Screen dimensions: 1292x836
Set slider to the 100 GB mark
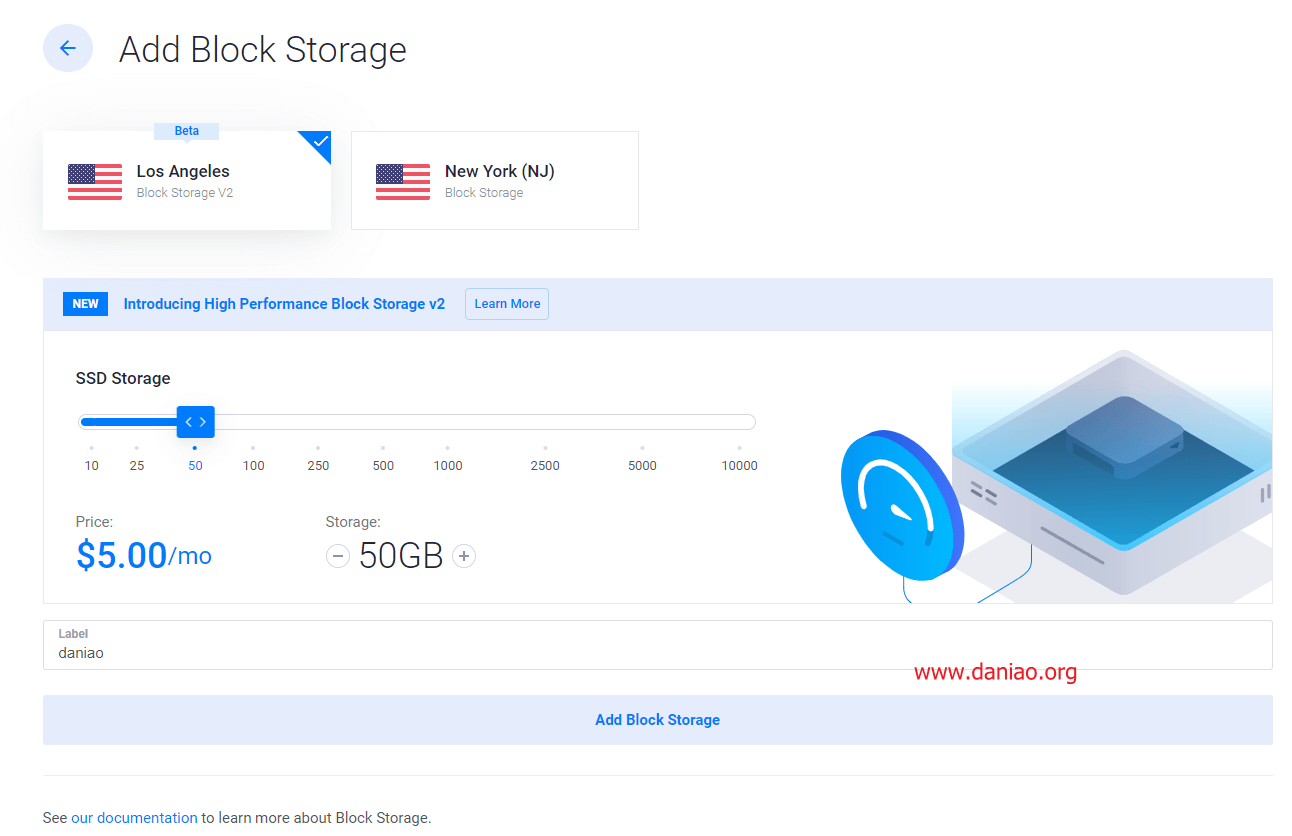(x=253, y=465)
